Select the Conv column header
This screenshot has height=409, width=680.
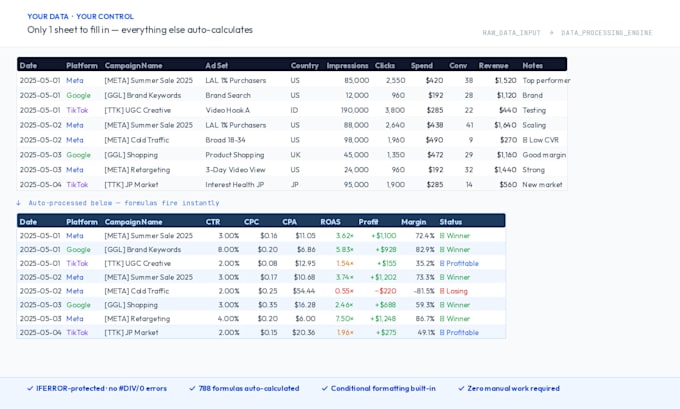click(458, 65)
